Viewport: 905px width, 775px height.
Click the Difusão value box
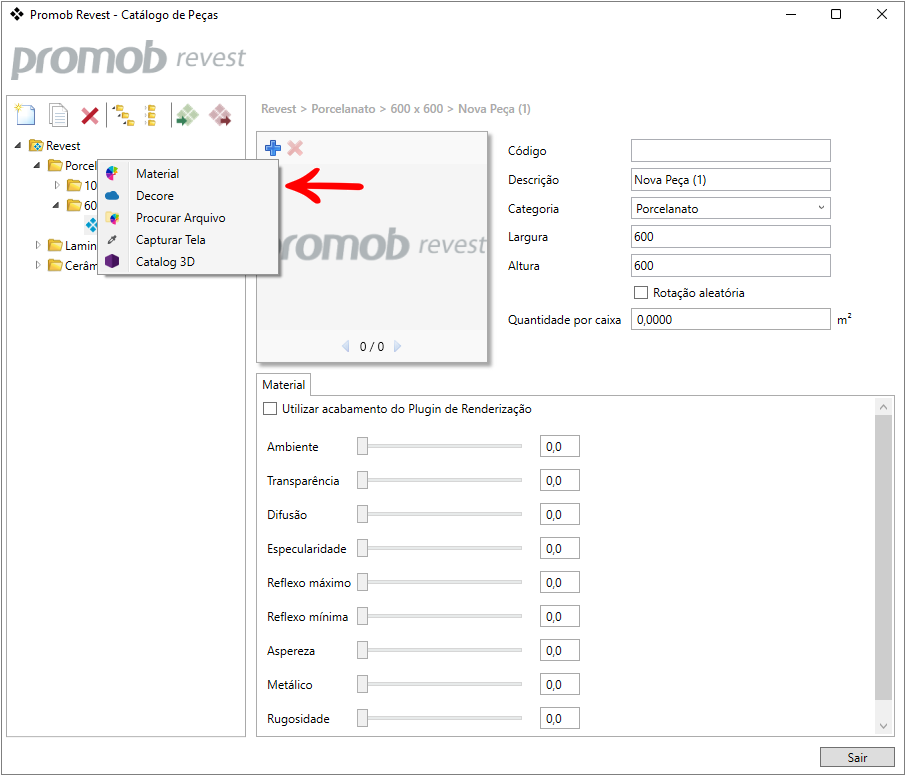click(x=559, y=514)
